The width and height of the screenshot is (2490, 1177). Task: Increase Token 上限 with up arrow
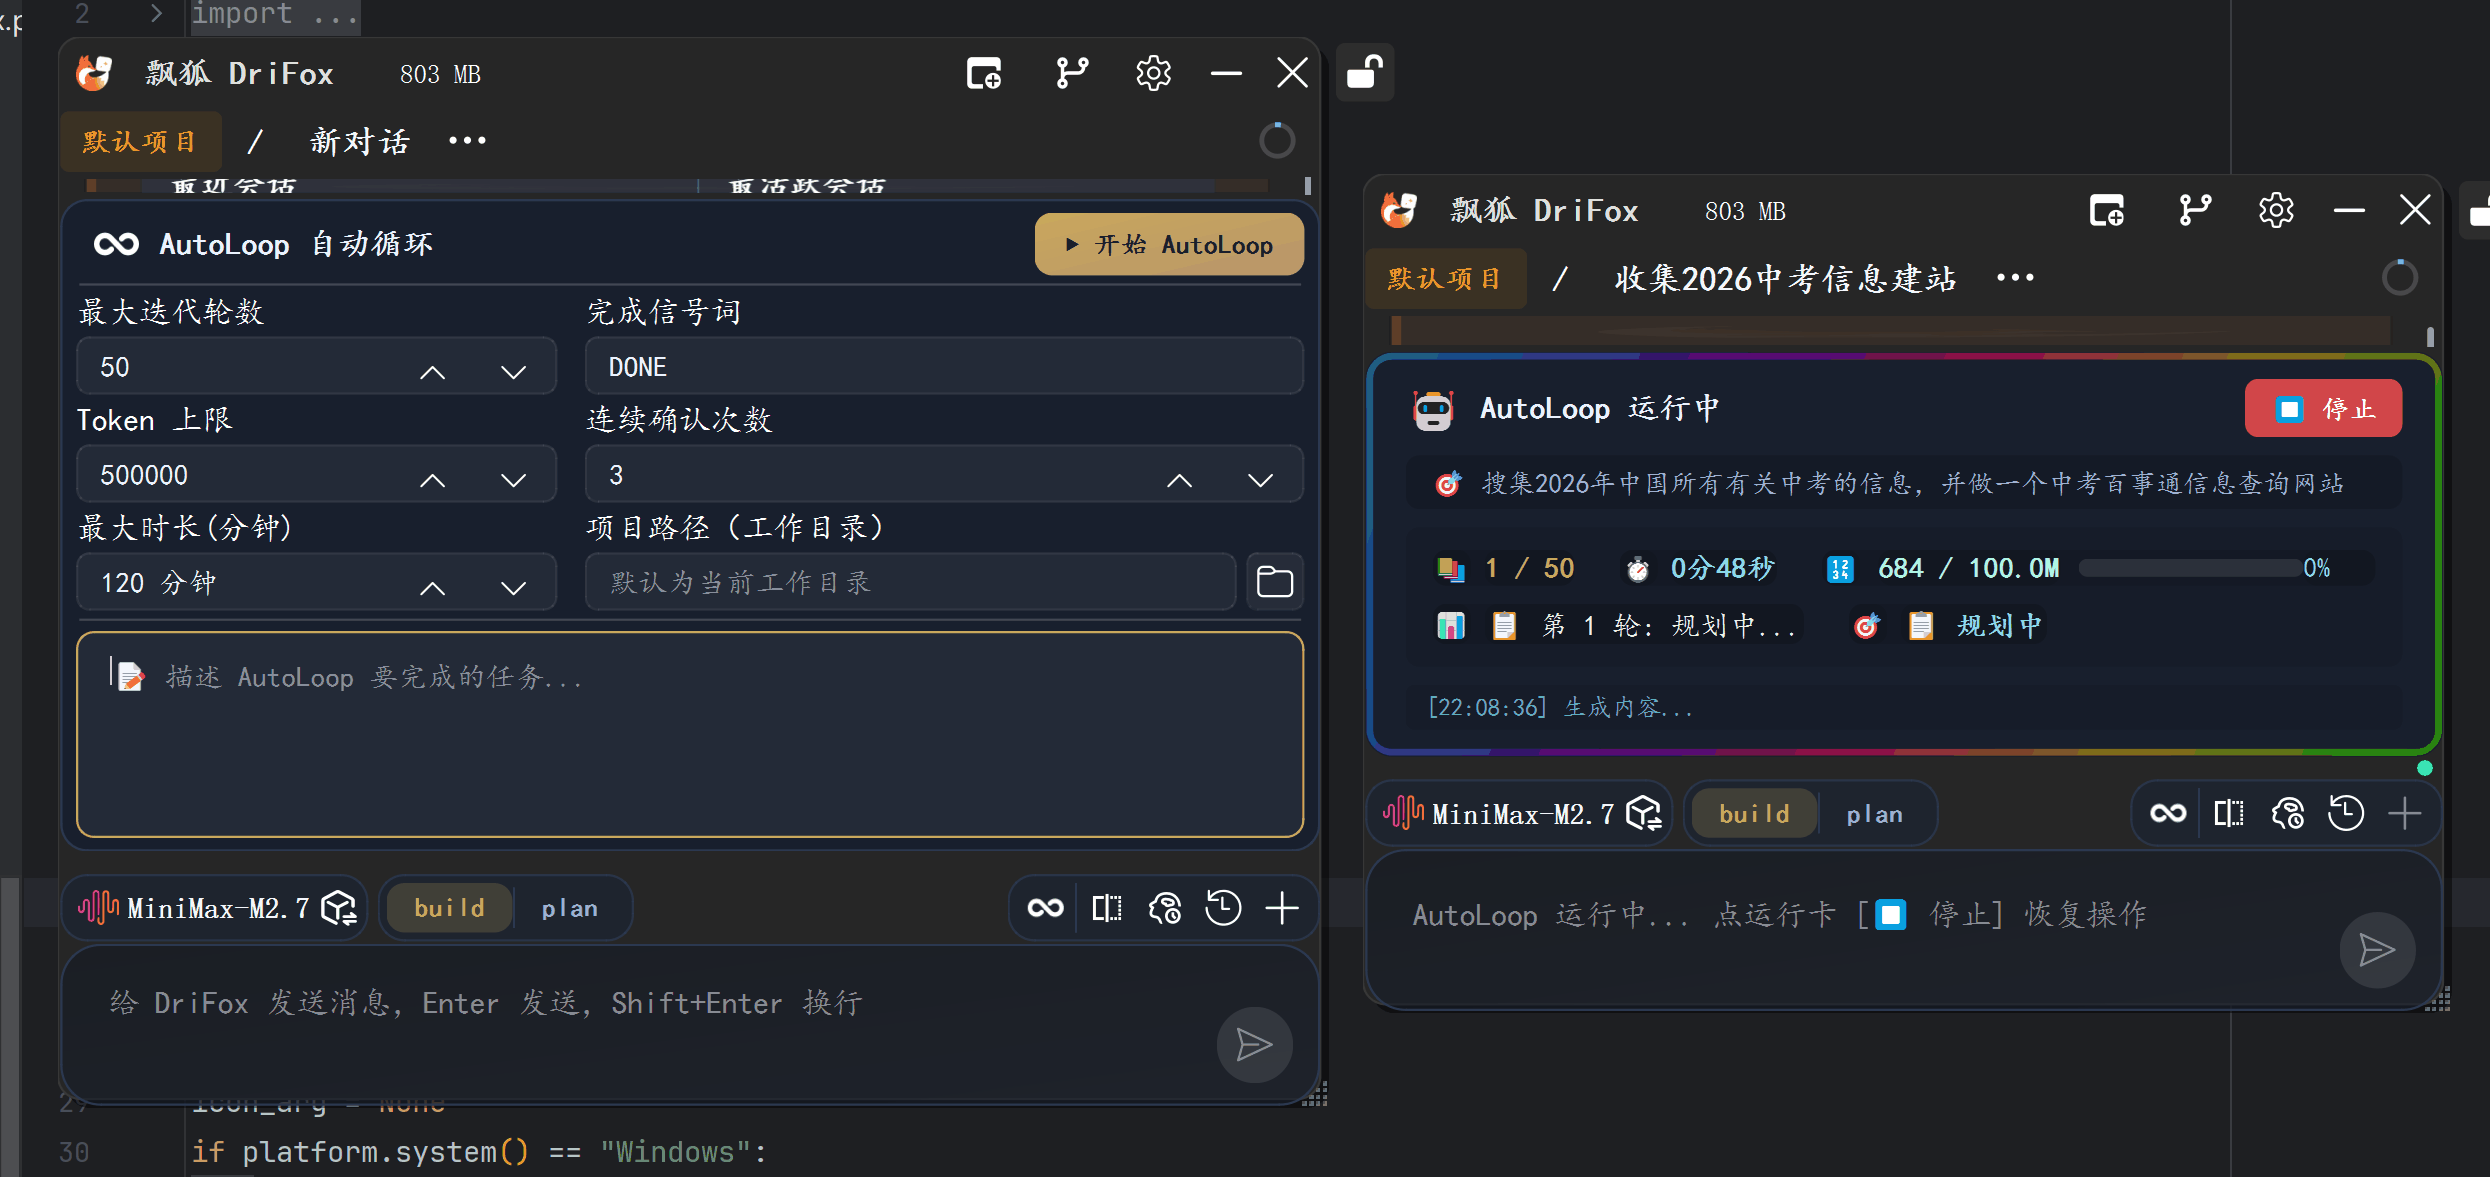[432, 480]
